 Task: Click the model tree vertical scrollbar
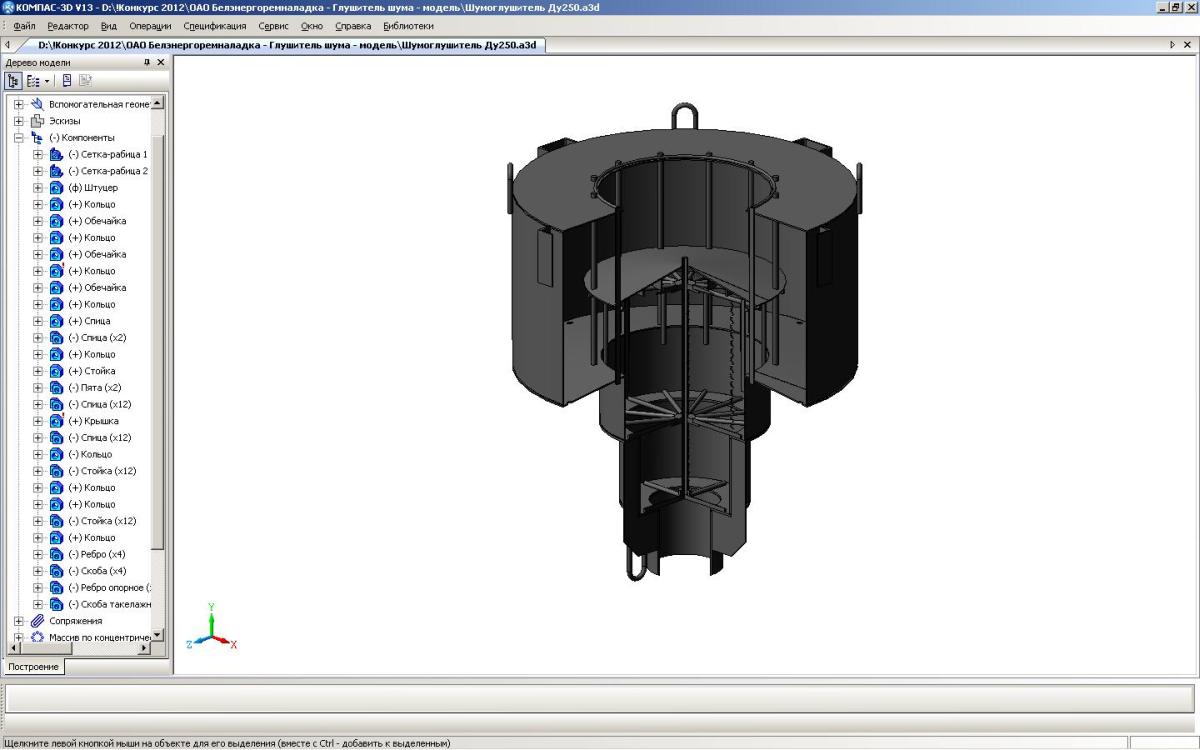(157, 340)
